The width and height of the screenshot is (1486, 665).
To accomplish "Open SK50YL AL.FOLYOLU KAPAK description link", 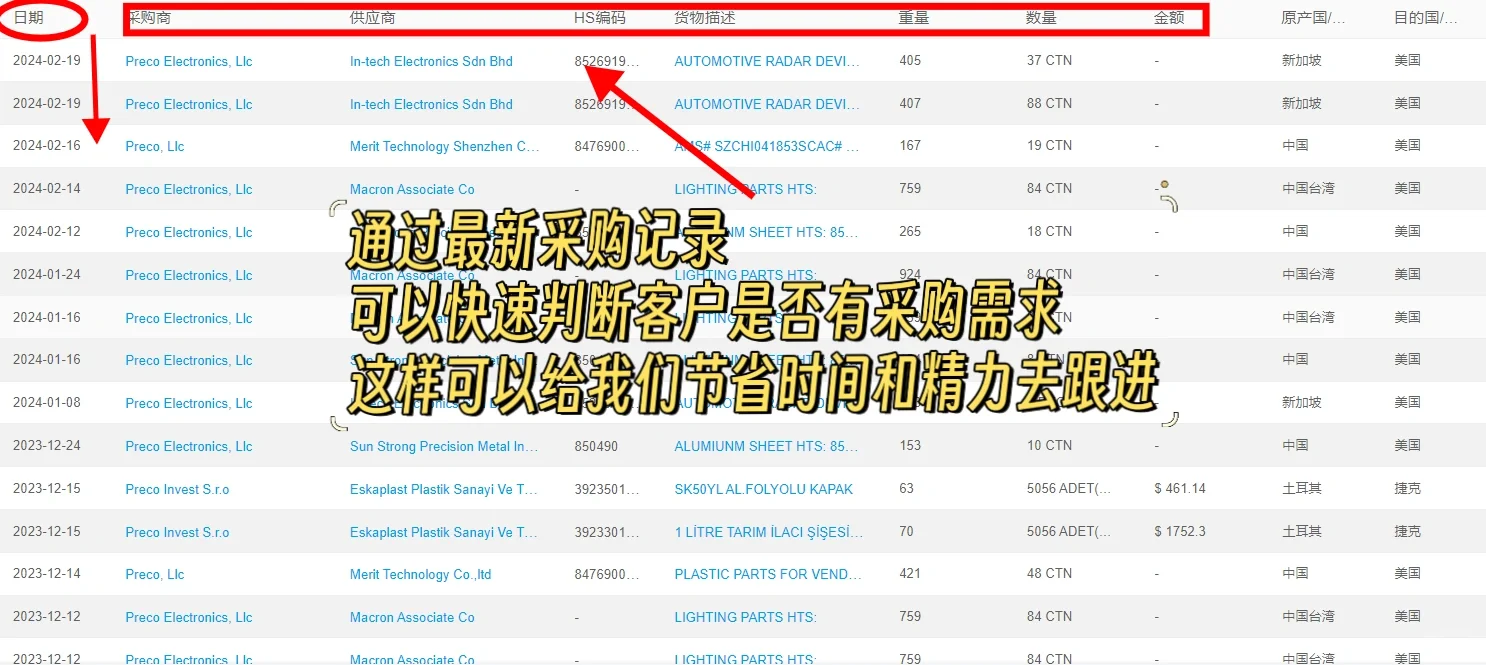I will (x=764, y=489).
